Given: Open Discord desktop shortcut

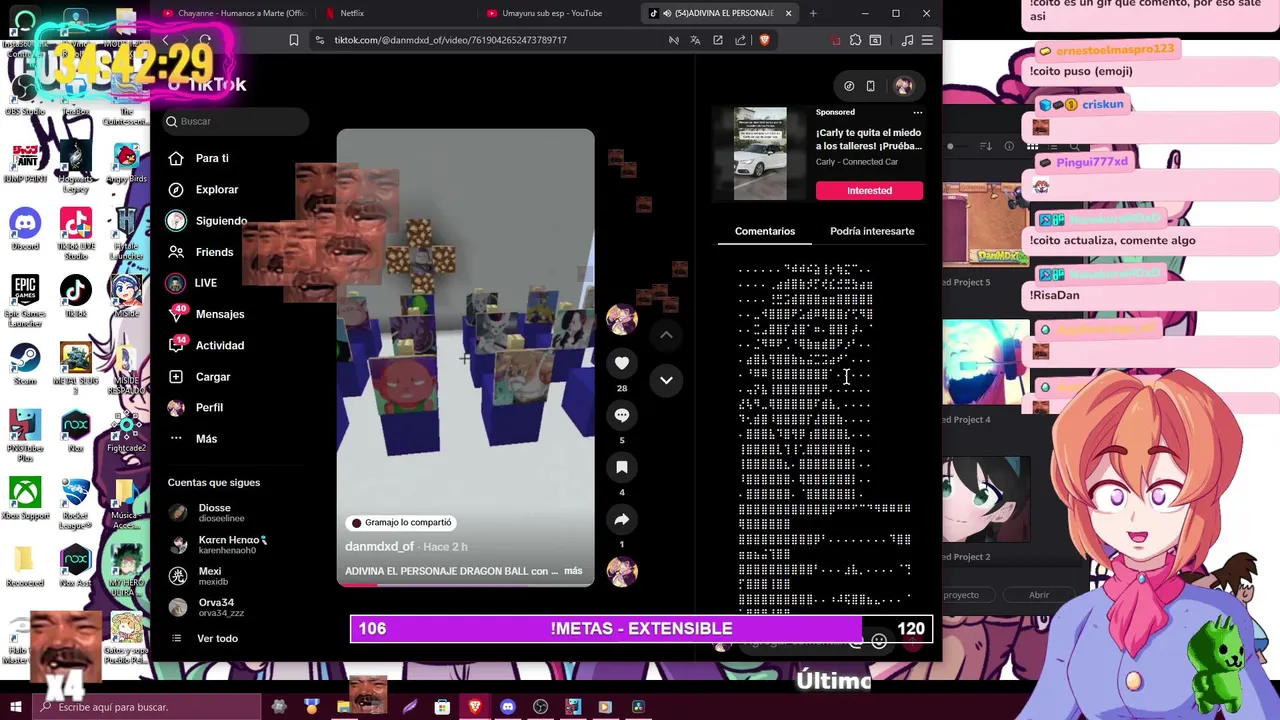Looking at the screenshot, I should [x=25, y=229].
